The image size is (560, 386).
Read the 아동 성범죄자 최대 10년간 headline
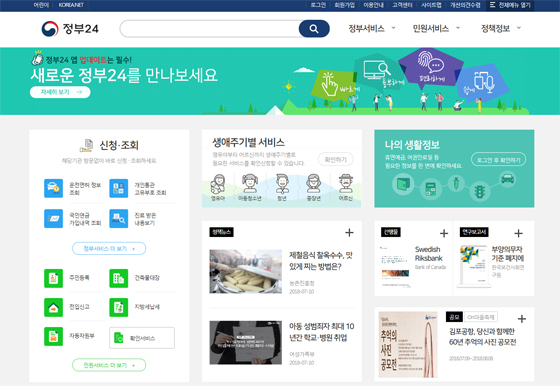(321, 332)
